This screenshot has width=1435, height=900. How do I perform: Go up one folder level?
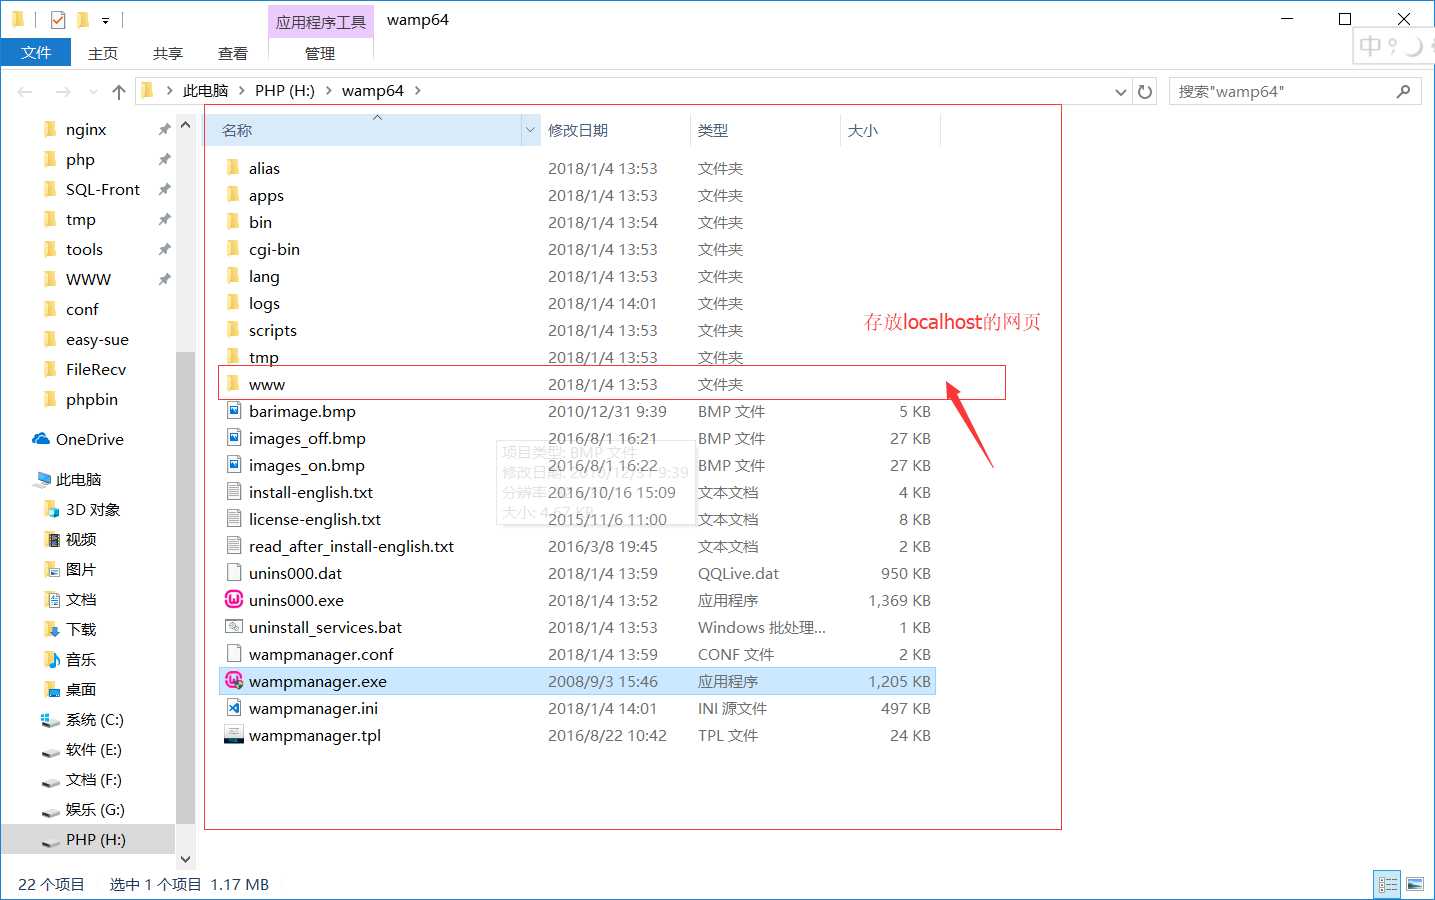[x=119, y=91]
